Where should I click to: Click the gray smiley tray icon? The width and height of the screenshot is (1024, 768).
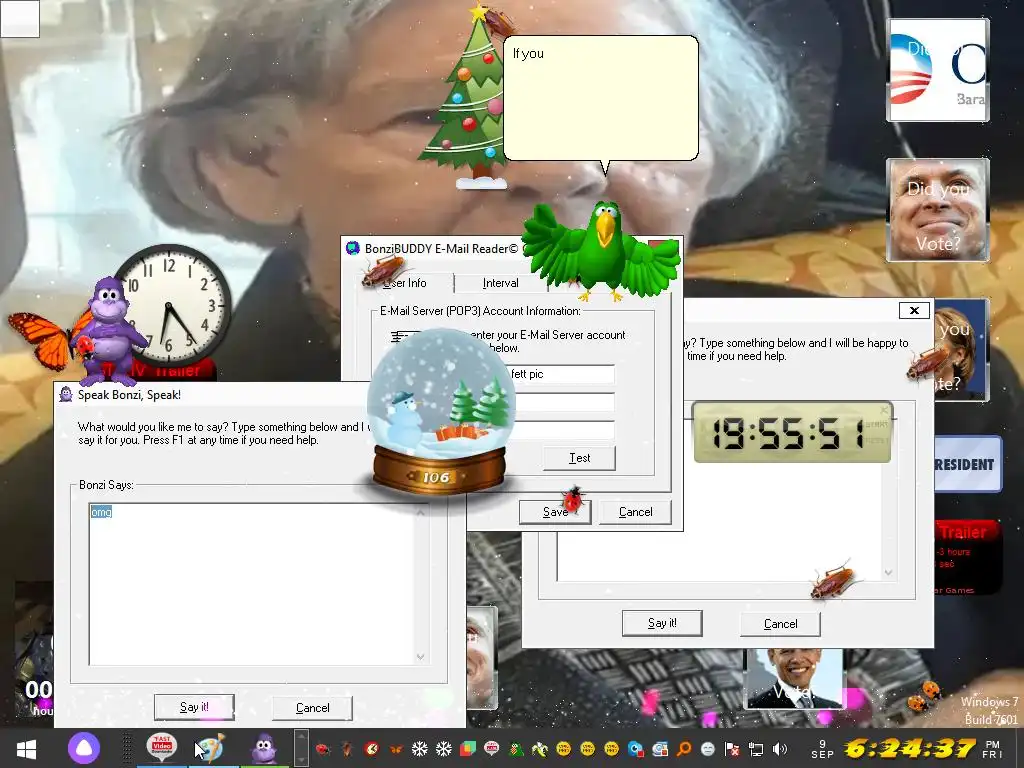(x=708, y=749)
